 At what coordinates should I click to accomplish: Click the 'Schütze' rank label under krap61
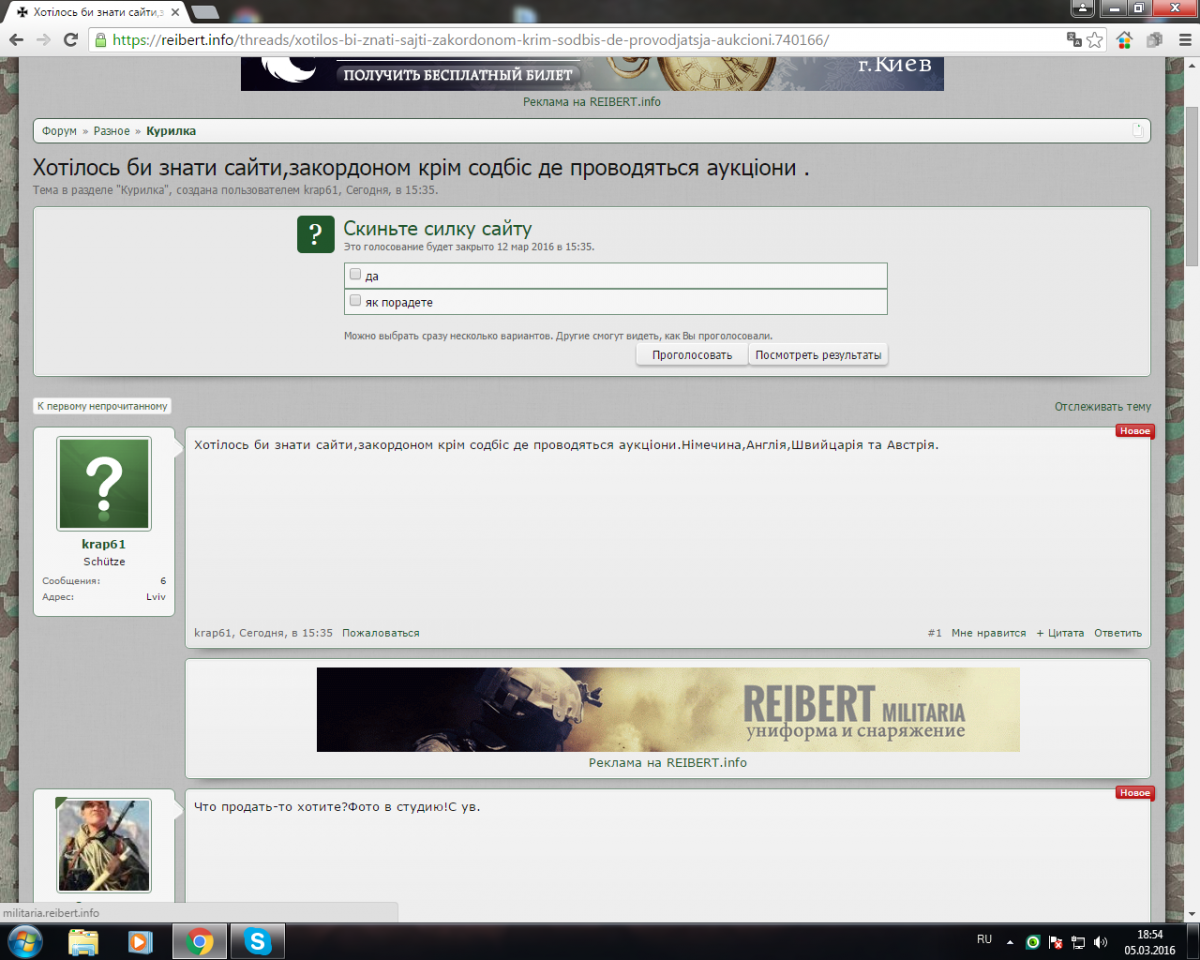click(104, 562)
